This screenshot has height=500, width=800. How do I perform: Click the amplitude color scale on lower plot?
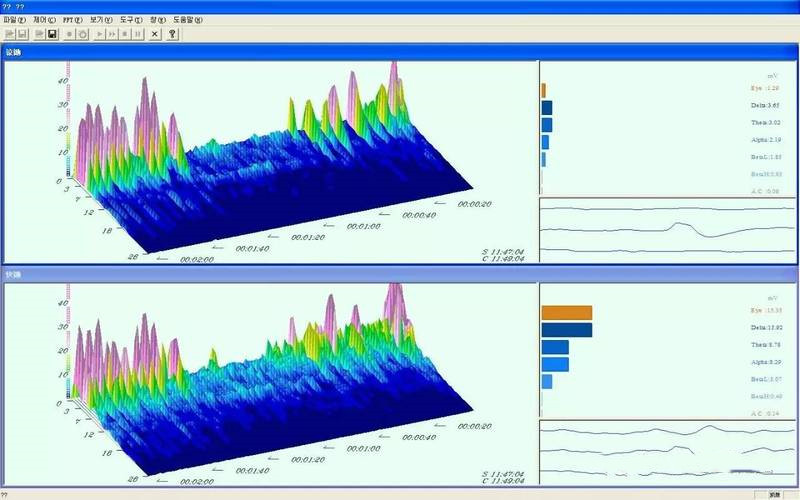(68, 341)
